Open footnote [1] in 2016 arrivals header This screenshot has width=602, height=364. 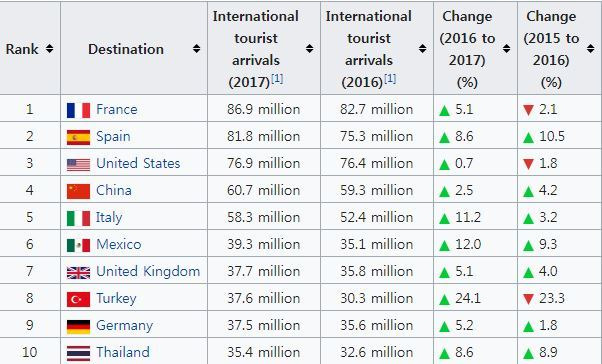[x=390, y=79]
